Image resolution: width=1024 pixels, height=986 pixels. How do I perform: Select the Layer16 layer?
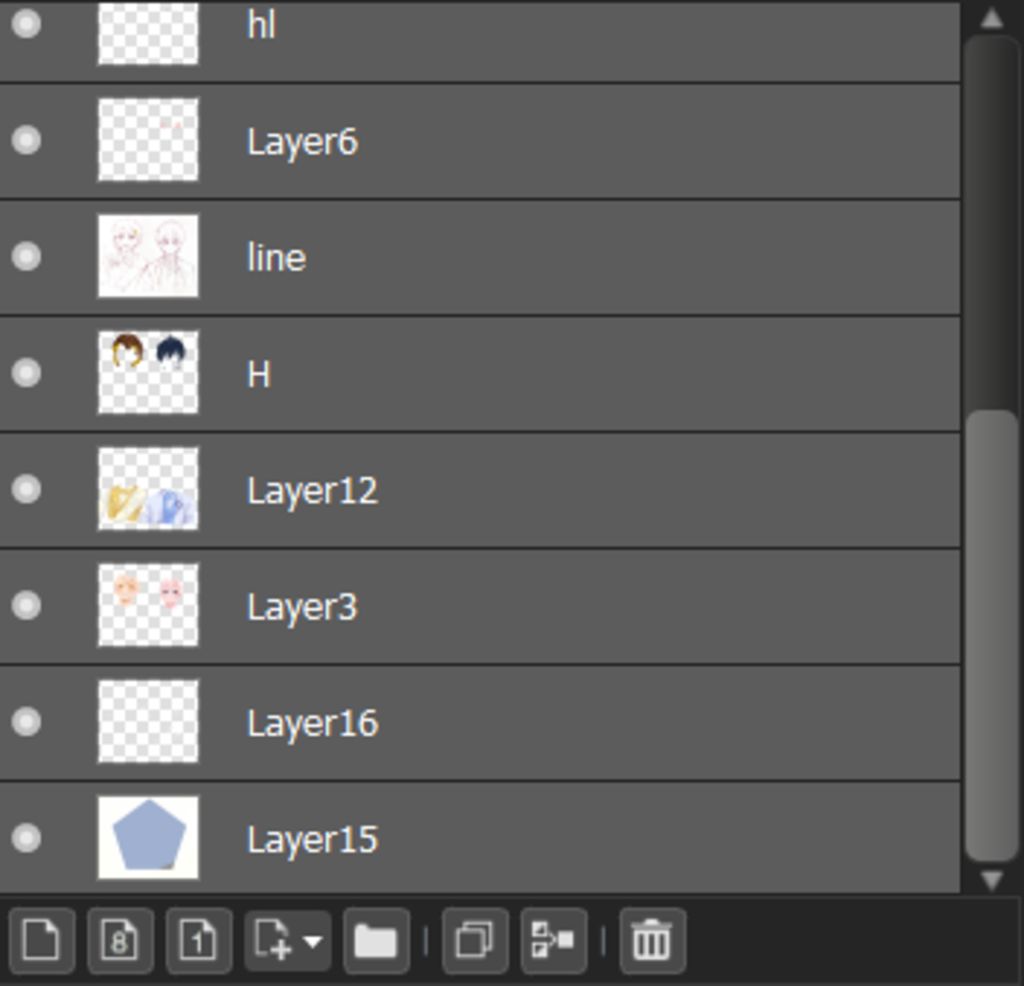pyautogui.click(x=312, y=723)
